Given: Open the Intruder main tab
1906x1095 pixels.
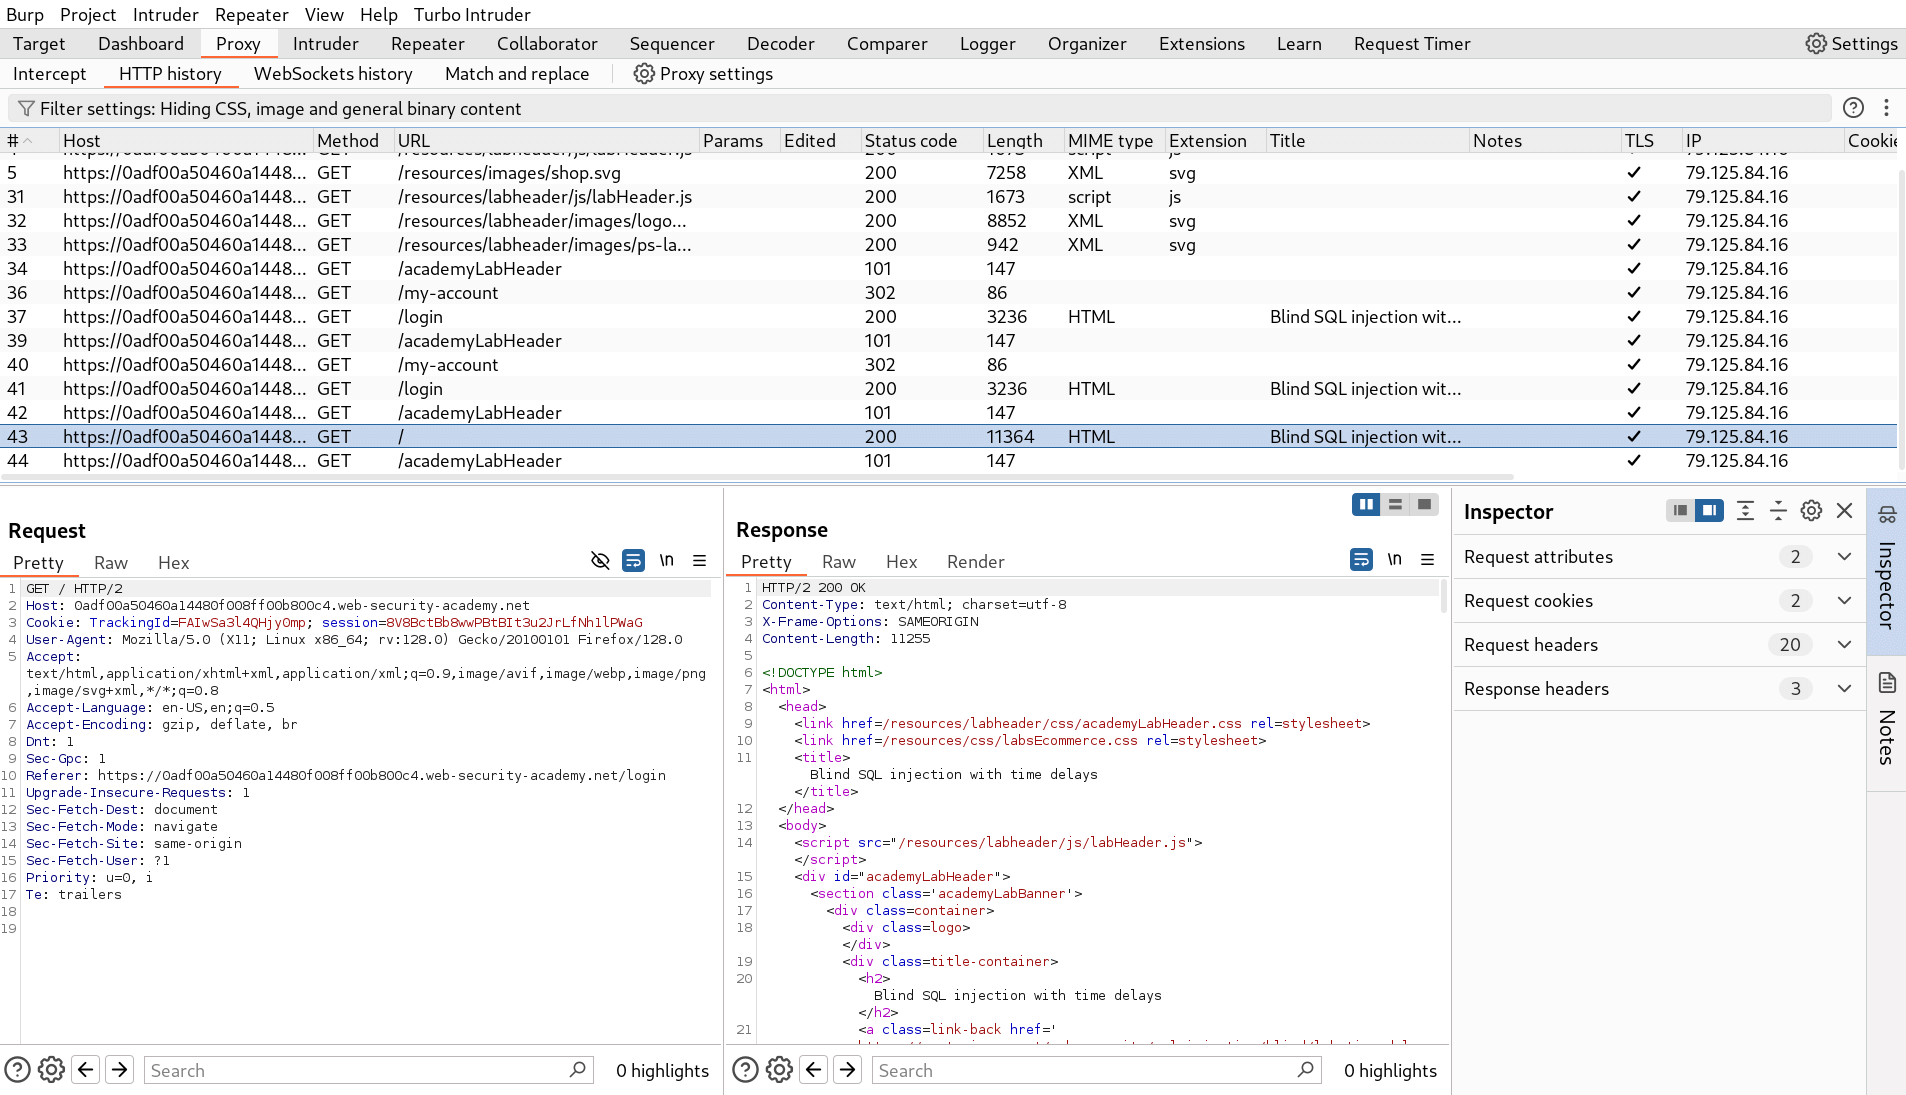Looking at the screenshot, I should (325, 44).
